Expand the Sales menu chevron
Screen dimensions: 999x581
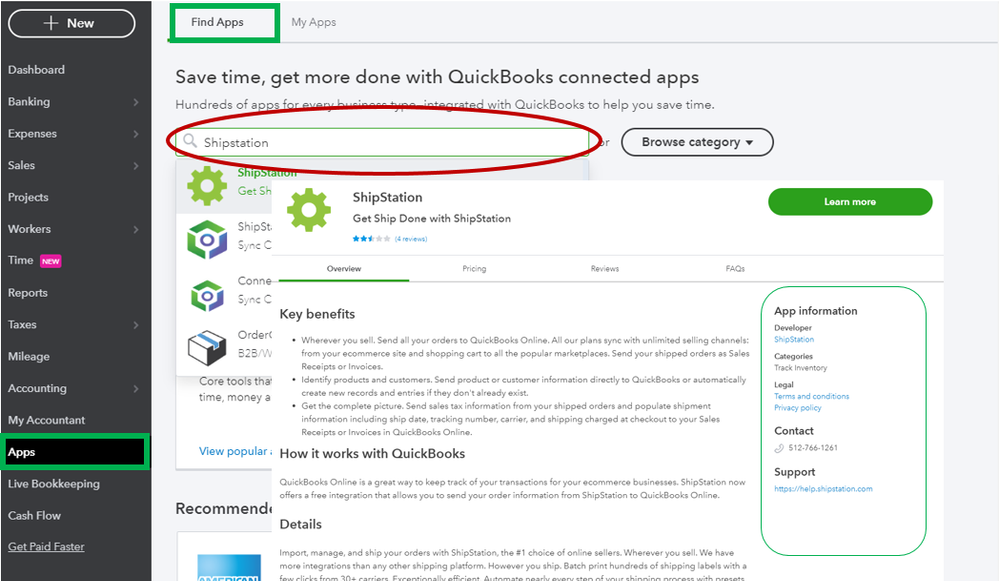136,166
